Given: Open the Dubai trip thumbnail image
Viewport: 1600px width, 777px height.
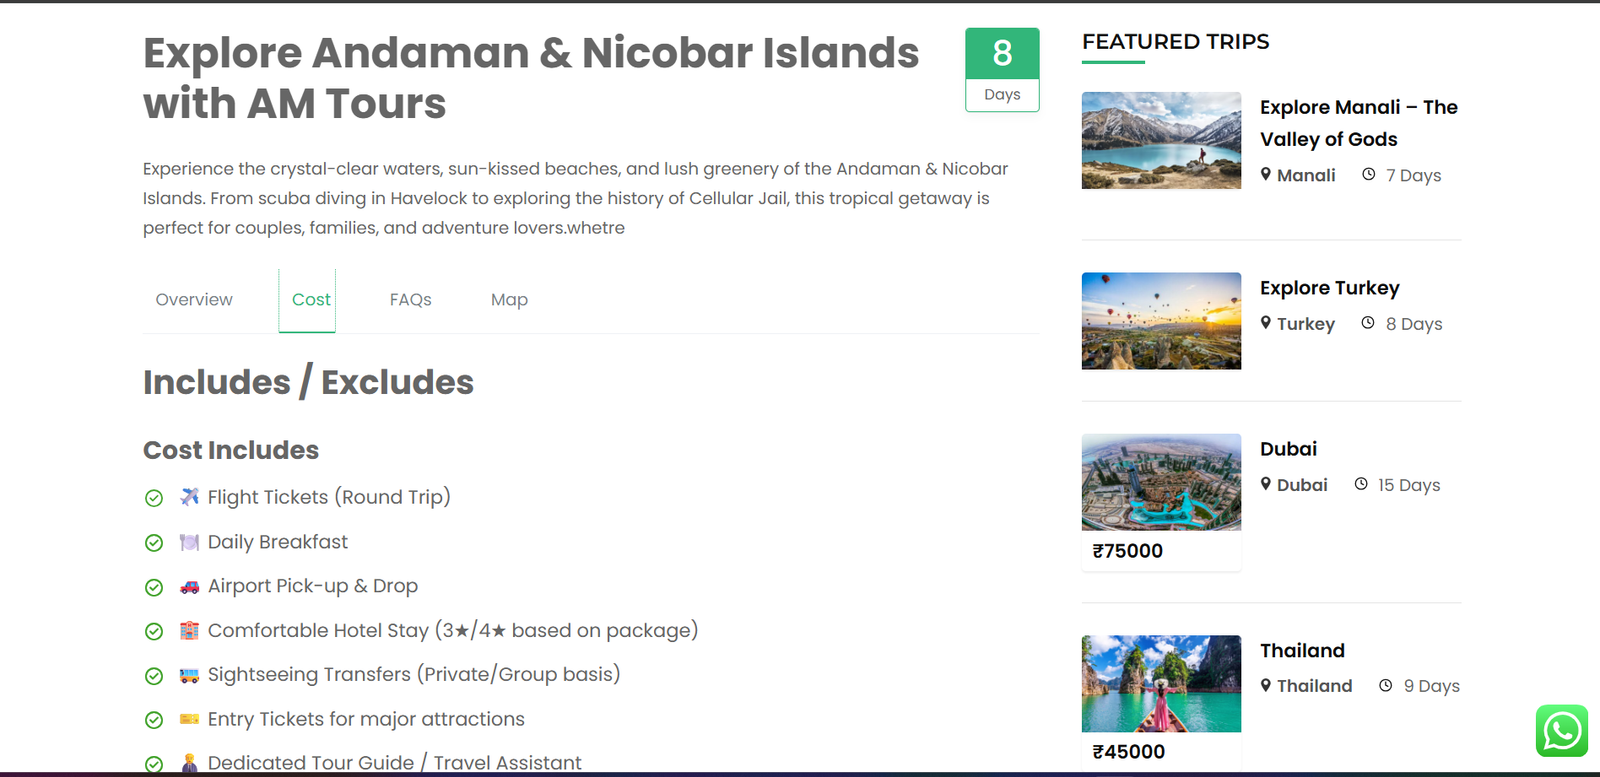Looking at the screenshot, I should [1161, 482].
